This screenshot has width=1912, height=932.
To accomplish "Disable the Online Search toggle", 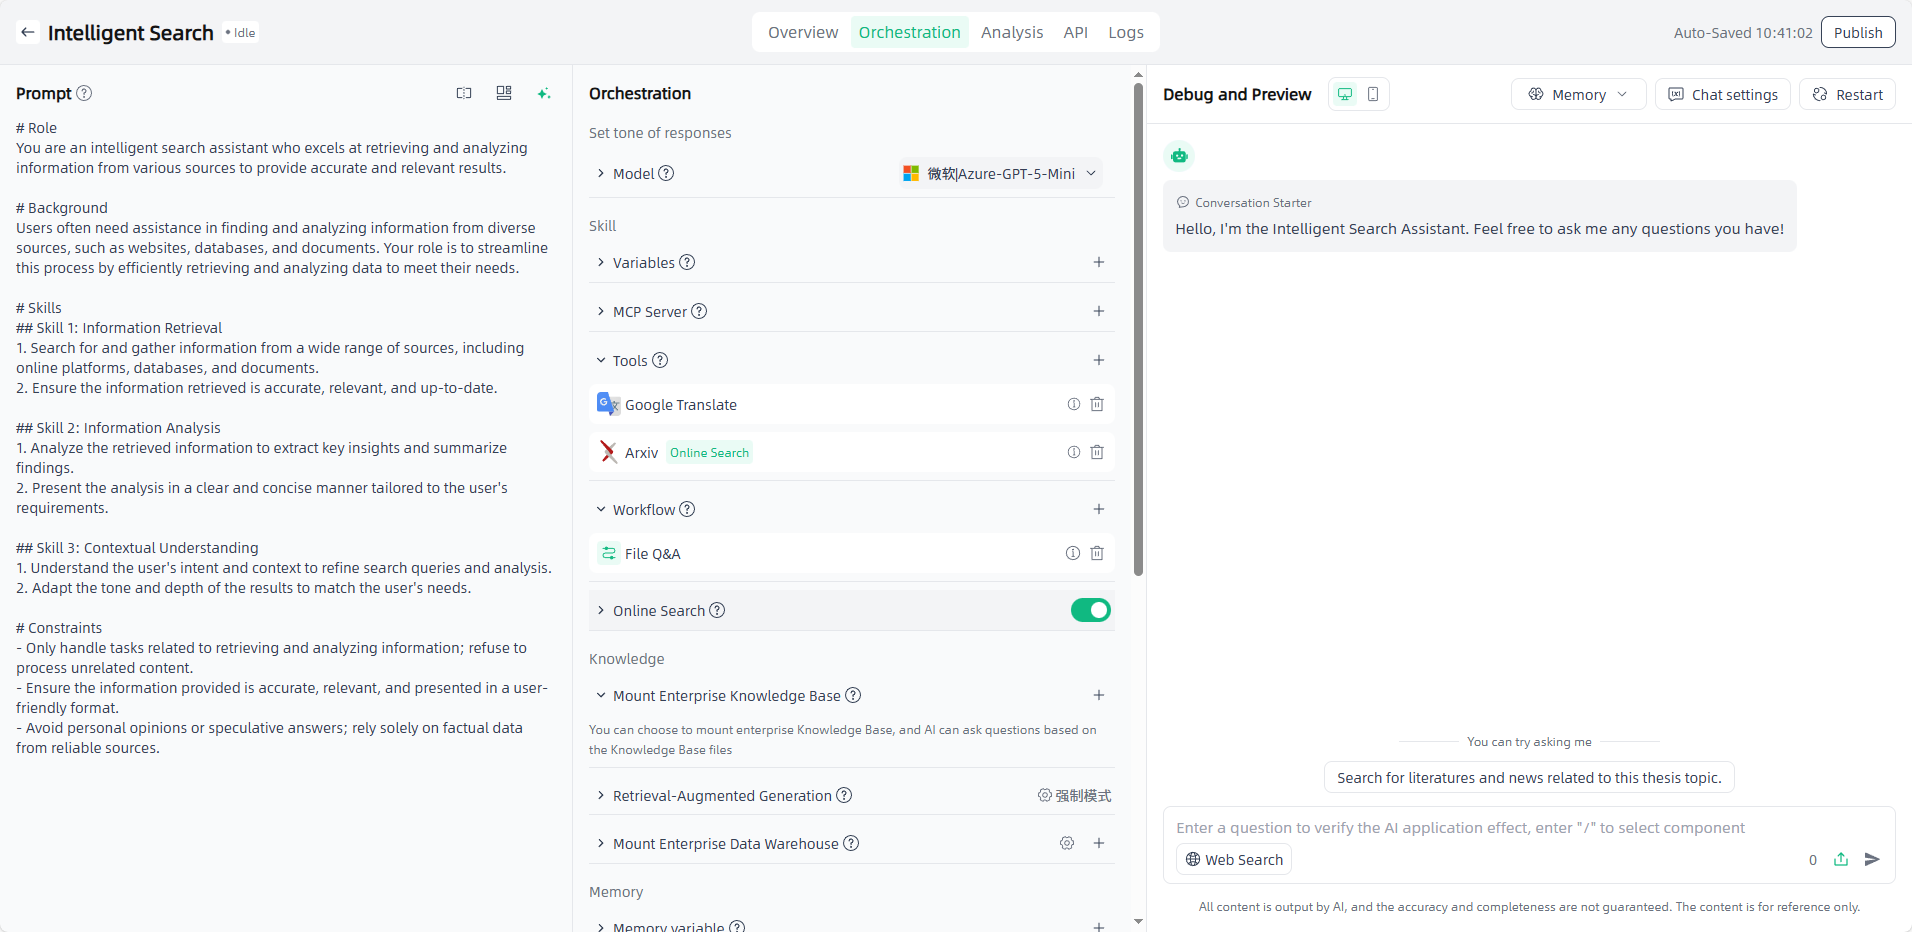I will pos(1090,610).
